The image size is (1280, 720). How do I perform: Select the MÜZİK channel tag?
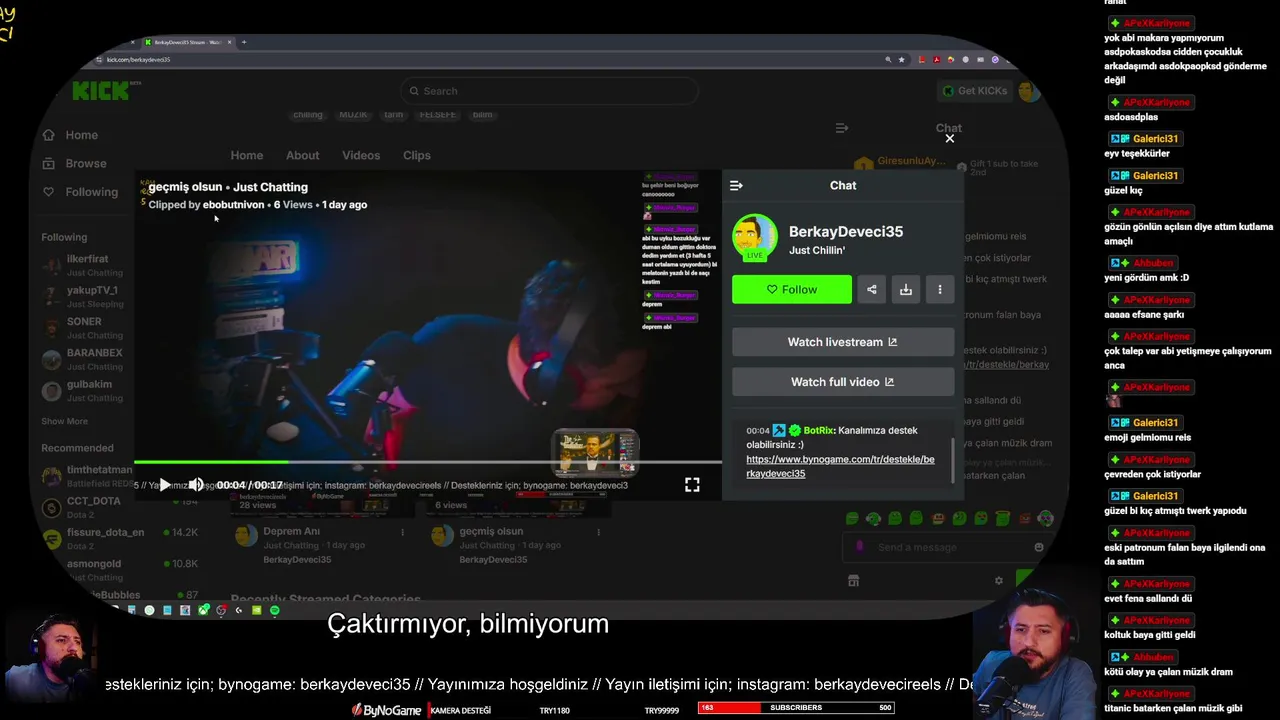[353, 114]
